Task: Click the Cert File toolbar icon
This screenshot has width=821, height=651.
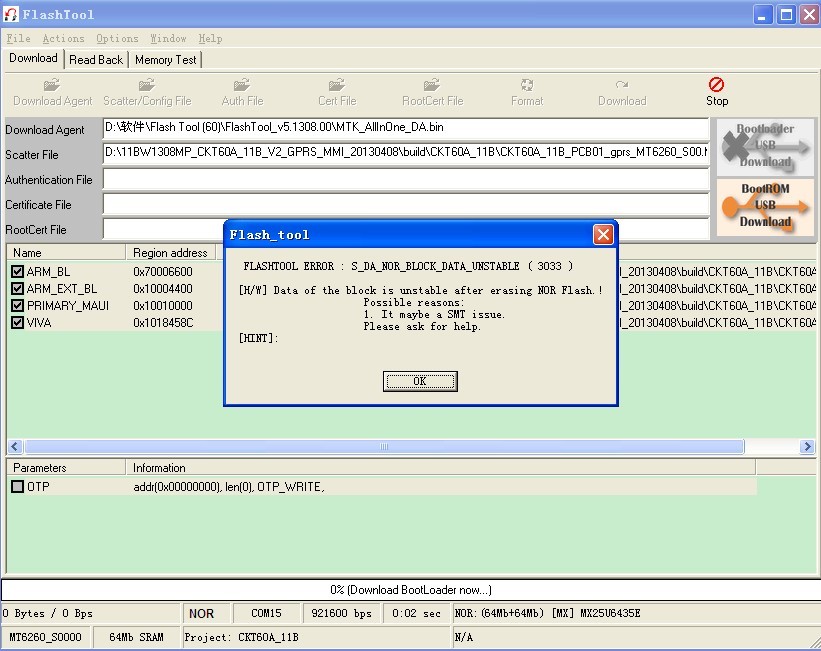Action: click(x=337, y=85)
